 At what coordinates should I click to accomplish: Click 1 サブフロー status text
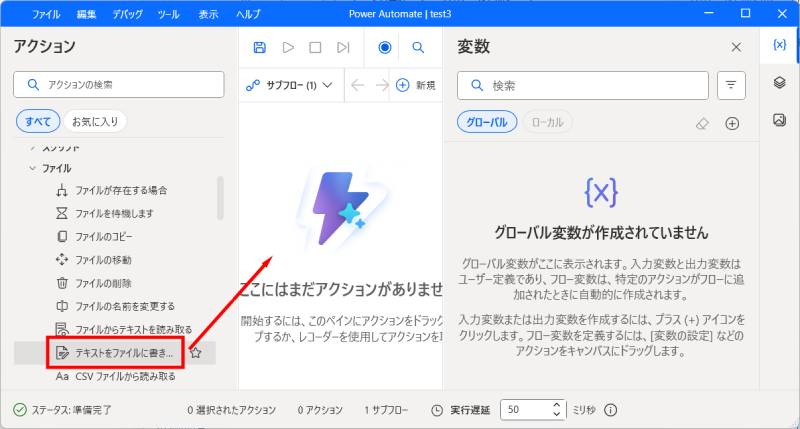pyautogui.click(x=386, y=410)
